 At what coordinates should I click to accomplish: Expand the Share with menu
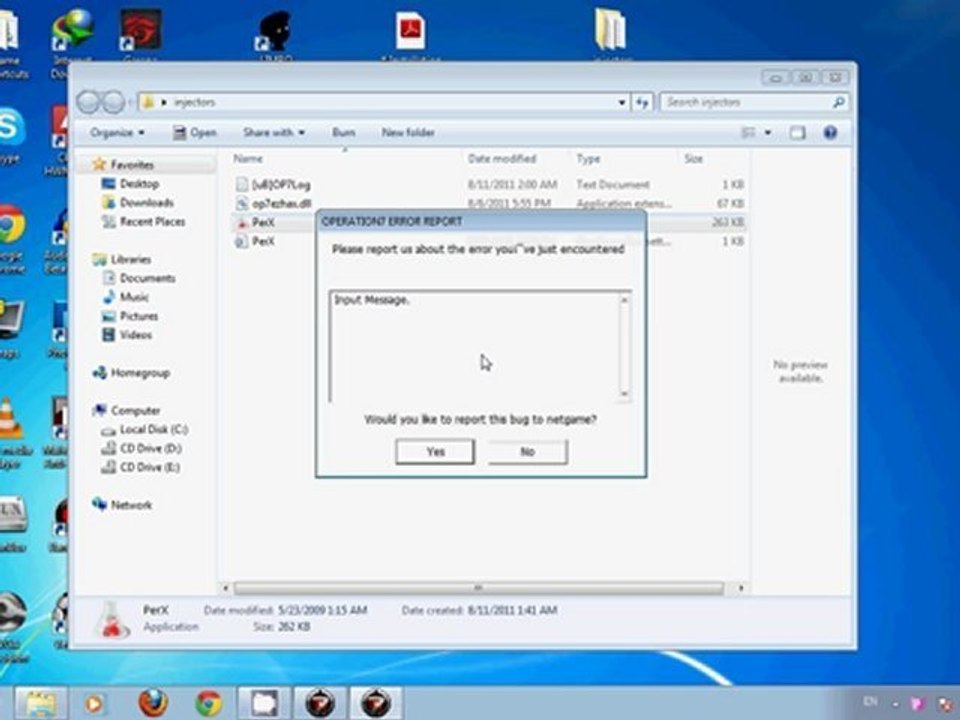(x=274, y=132)
